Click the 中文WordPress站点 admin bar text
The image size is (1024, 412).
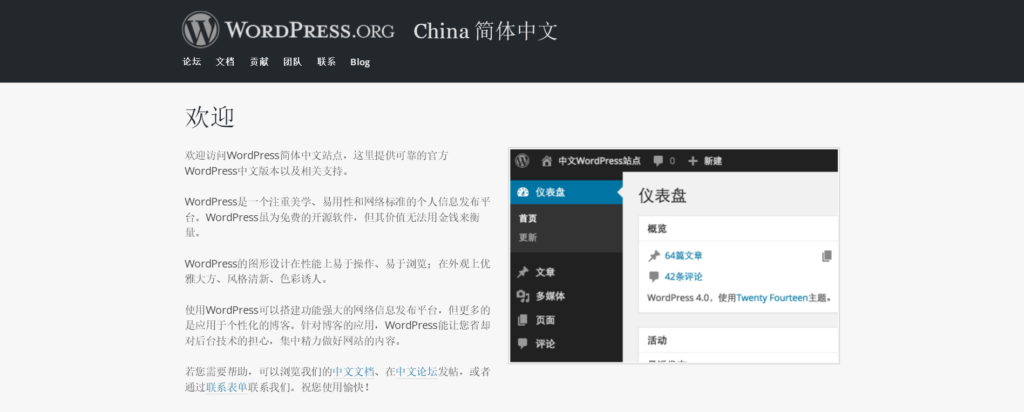coord(600,161)
